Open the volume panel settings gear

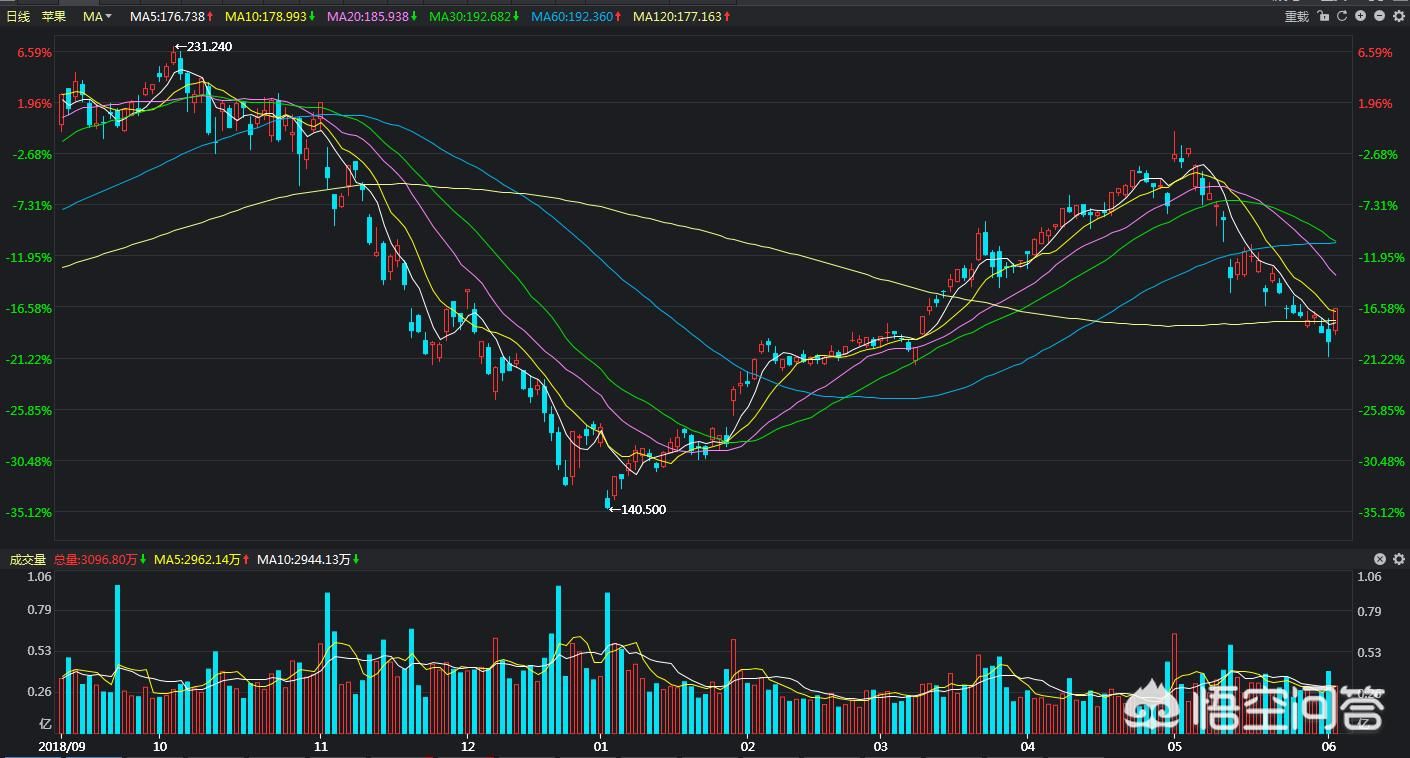(1398, 560)
